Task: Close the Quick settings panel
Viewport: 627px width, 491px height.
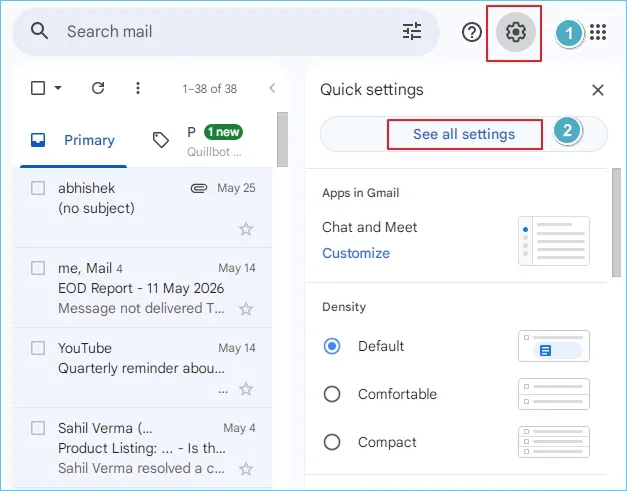Action: pyautogui.click(x=598, y=90)
